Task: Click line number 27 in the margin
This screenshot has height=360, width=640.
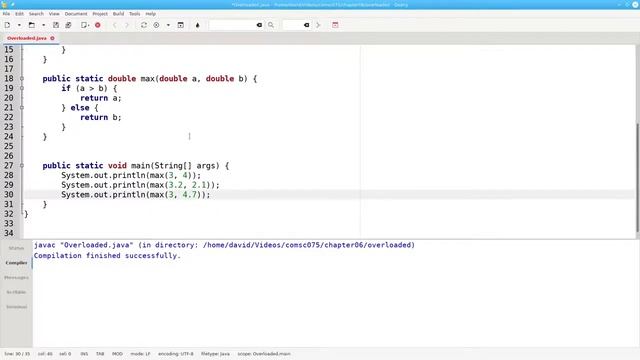Action: pos(9,166)
